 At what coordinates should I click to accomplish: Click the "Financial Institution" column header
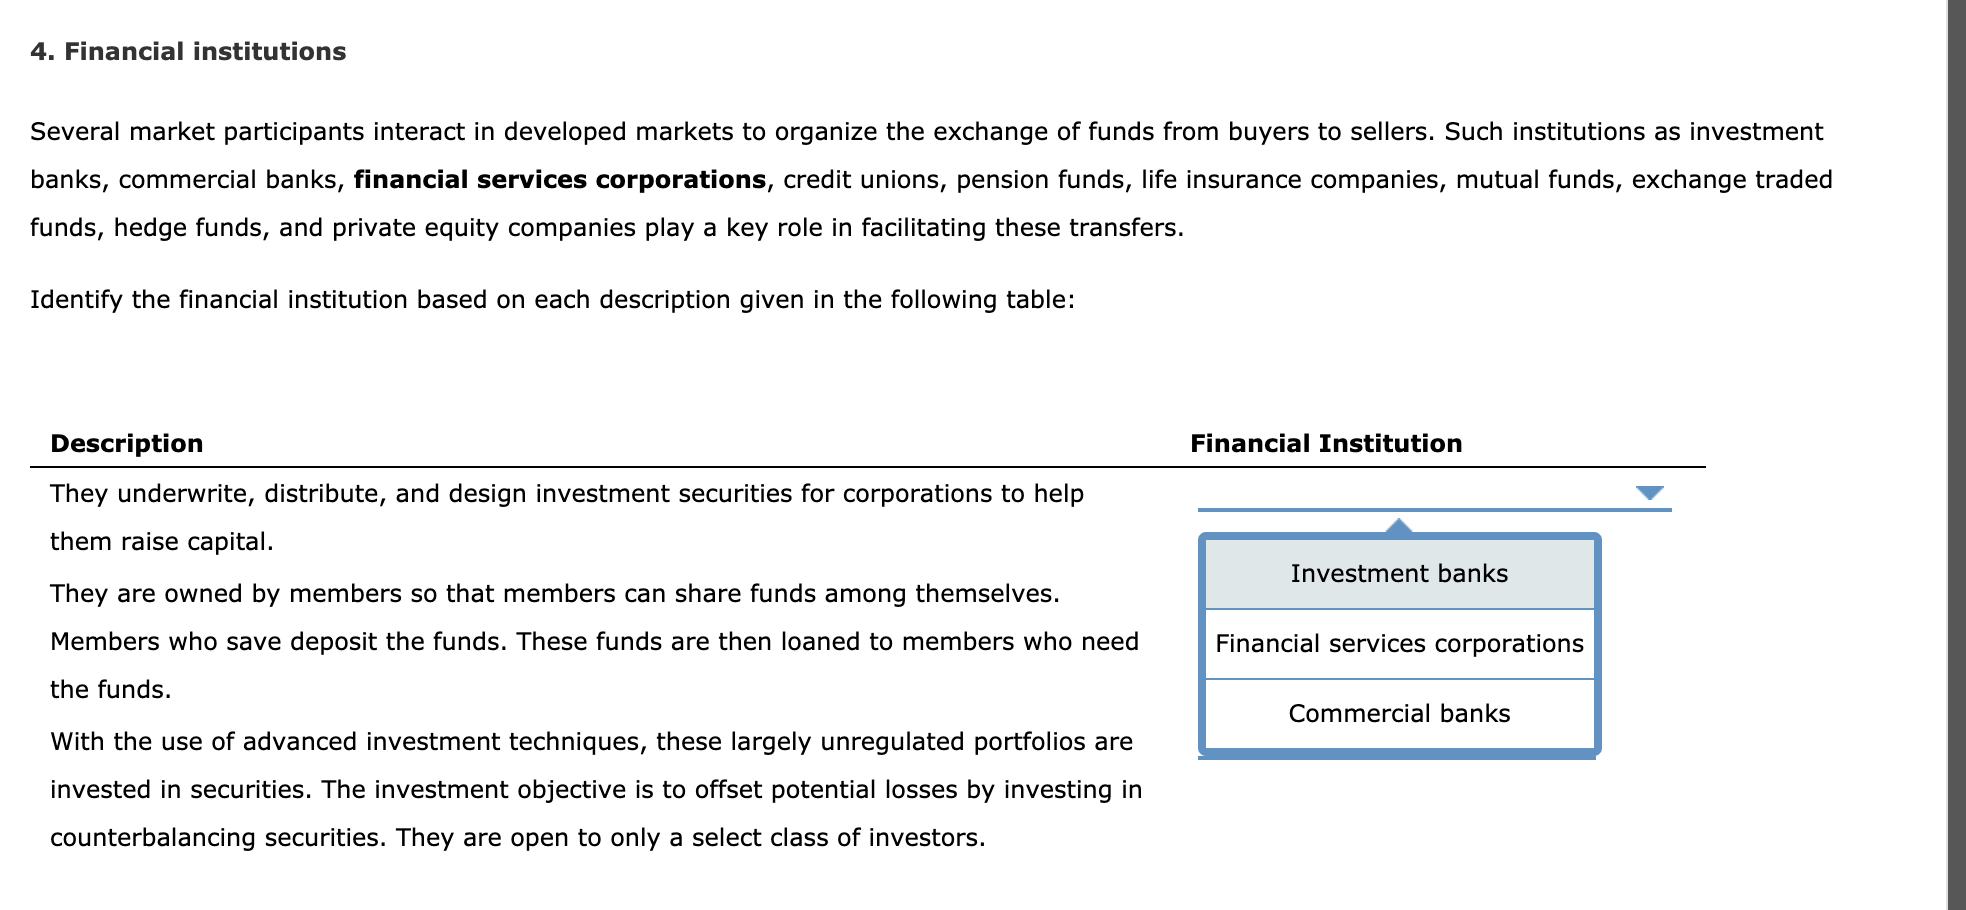click(1325, 443)
